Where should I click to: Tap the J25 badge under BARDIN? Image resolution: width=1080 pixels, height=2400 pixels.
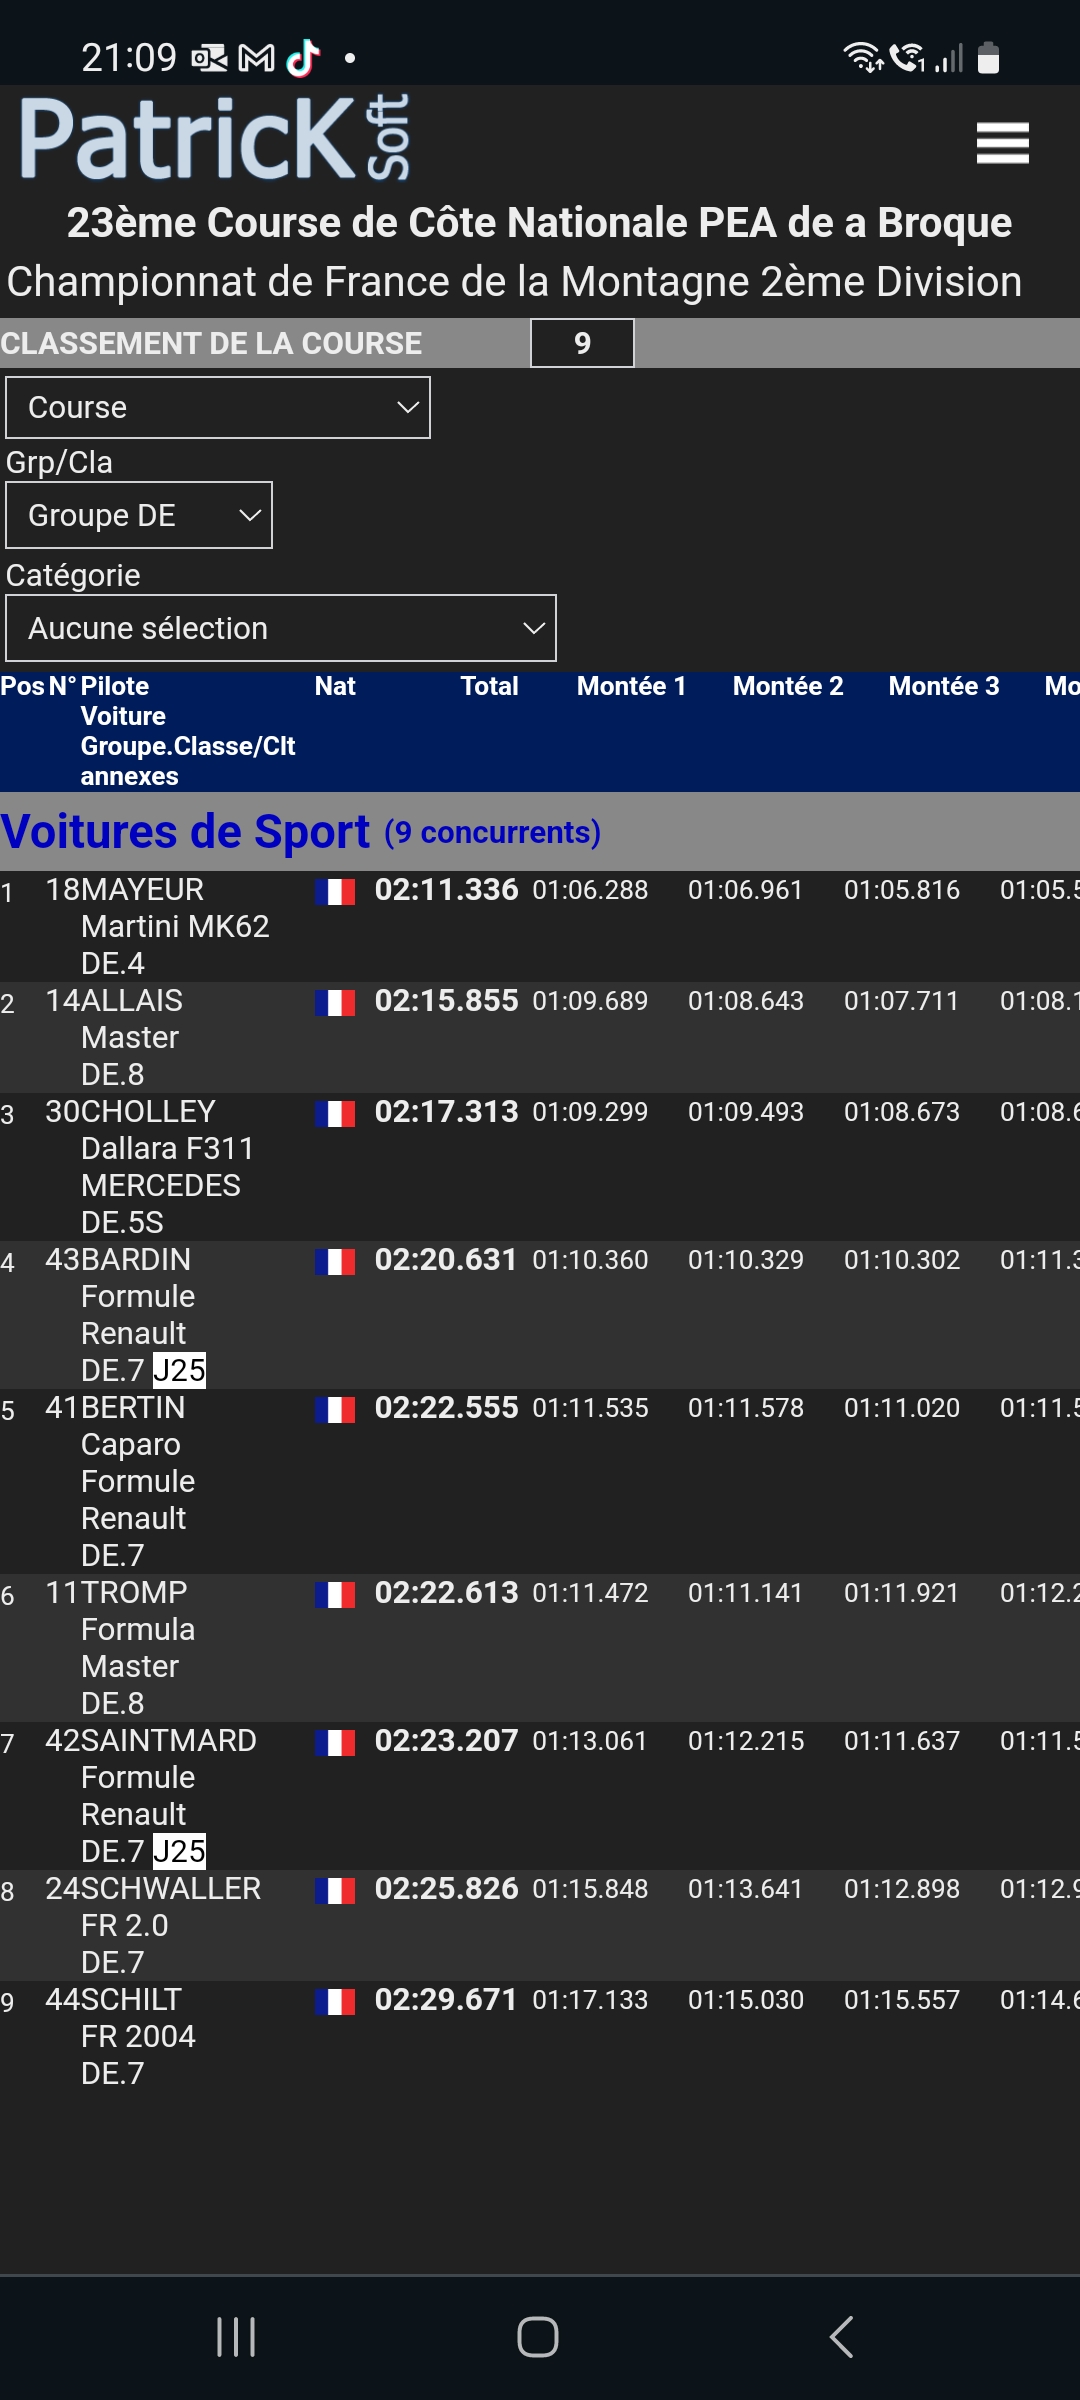pos(179,1370)
